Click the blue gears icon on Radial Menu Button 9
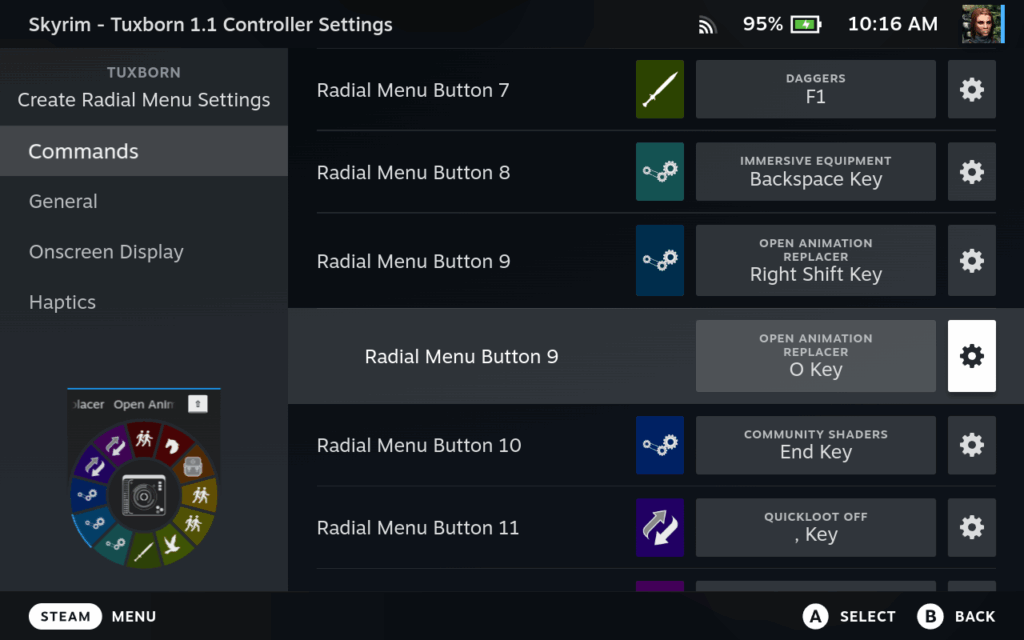Image resolution: width=1024 pixels, height=640 pixels. click(x=659, y=260)
